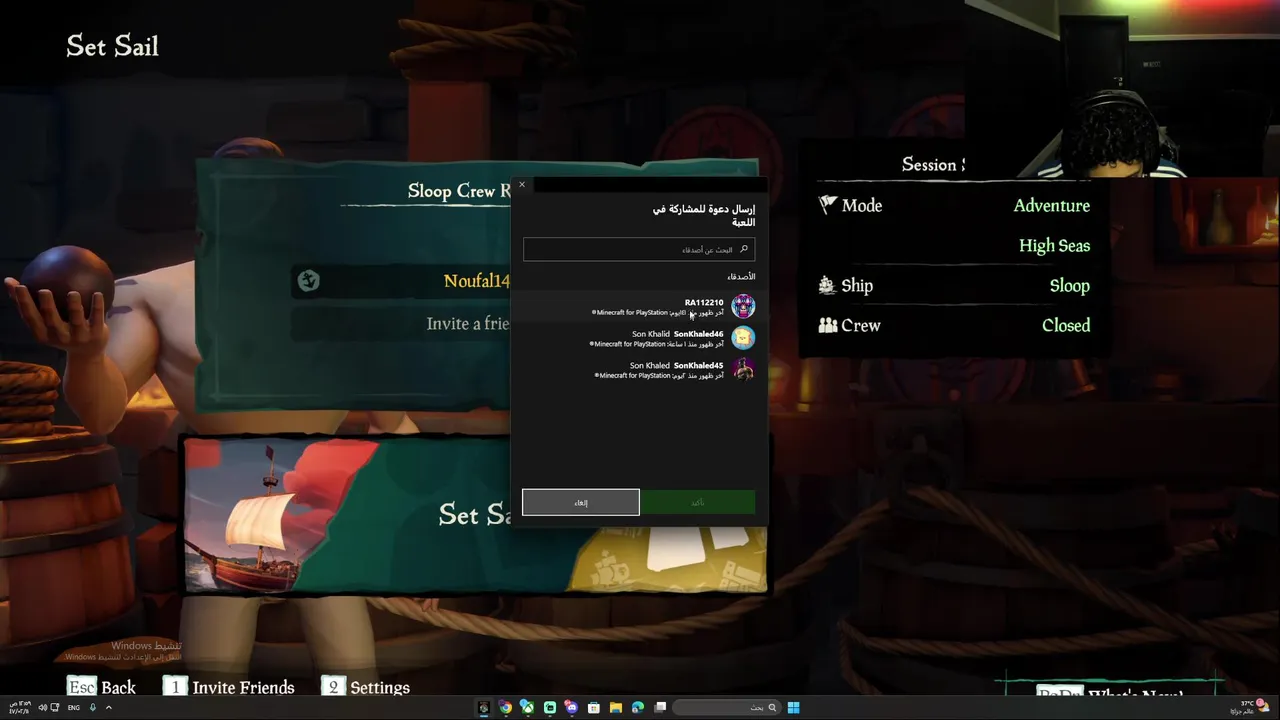
Task: Open the green app icon on the taskbar
Action: click(x=549, y=708)
